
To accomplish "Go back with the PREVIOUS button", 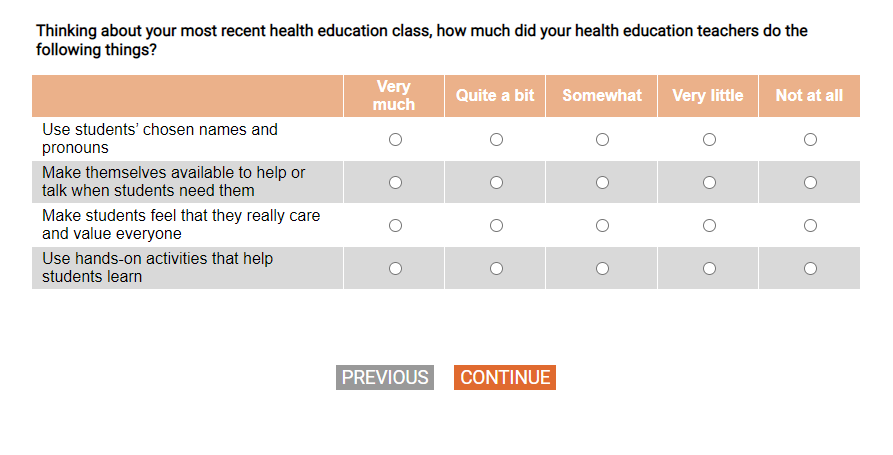I will (385, 378).
